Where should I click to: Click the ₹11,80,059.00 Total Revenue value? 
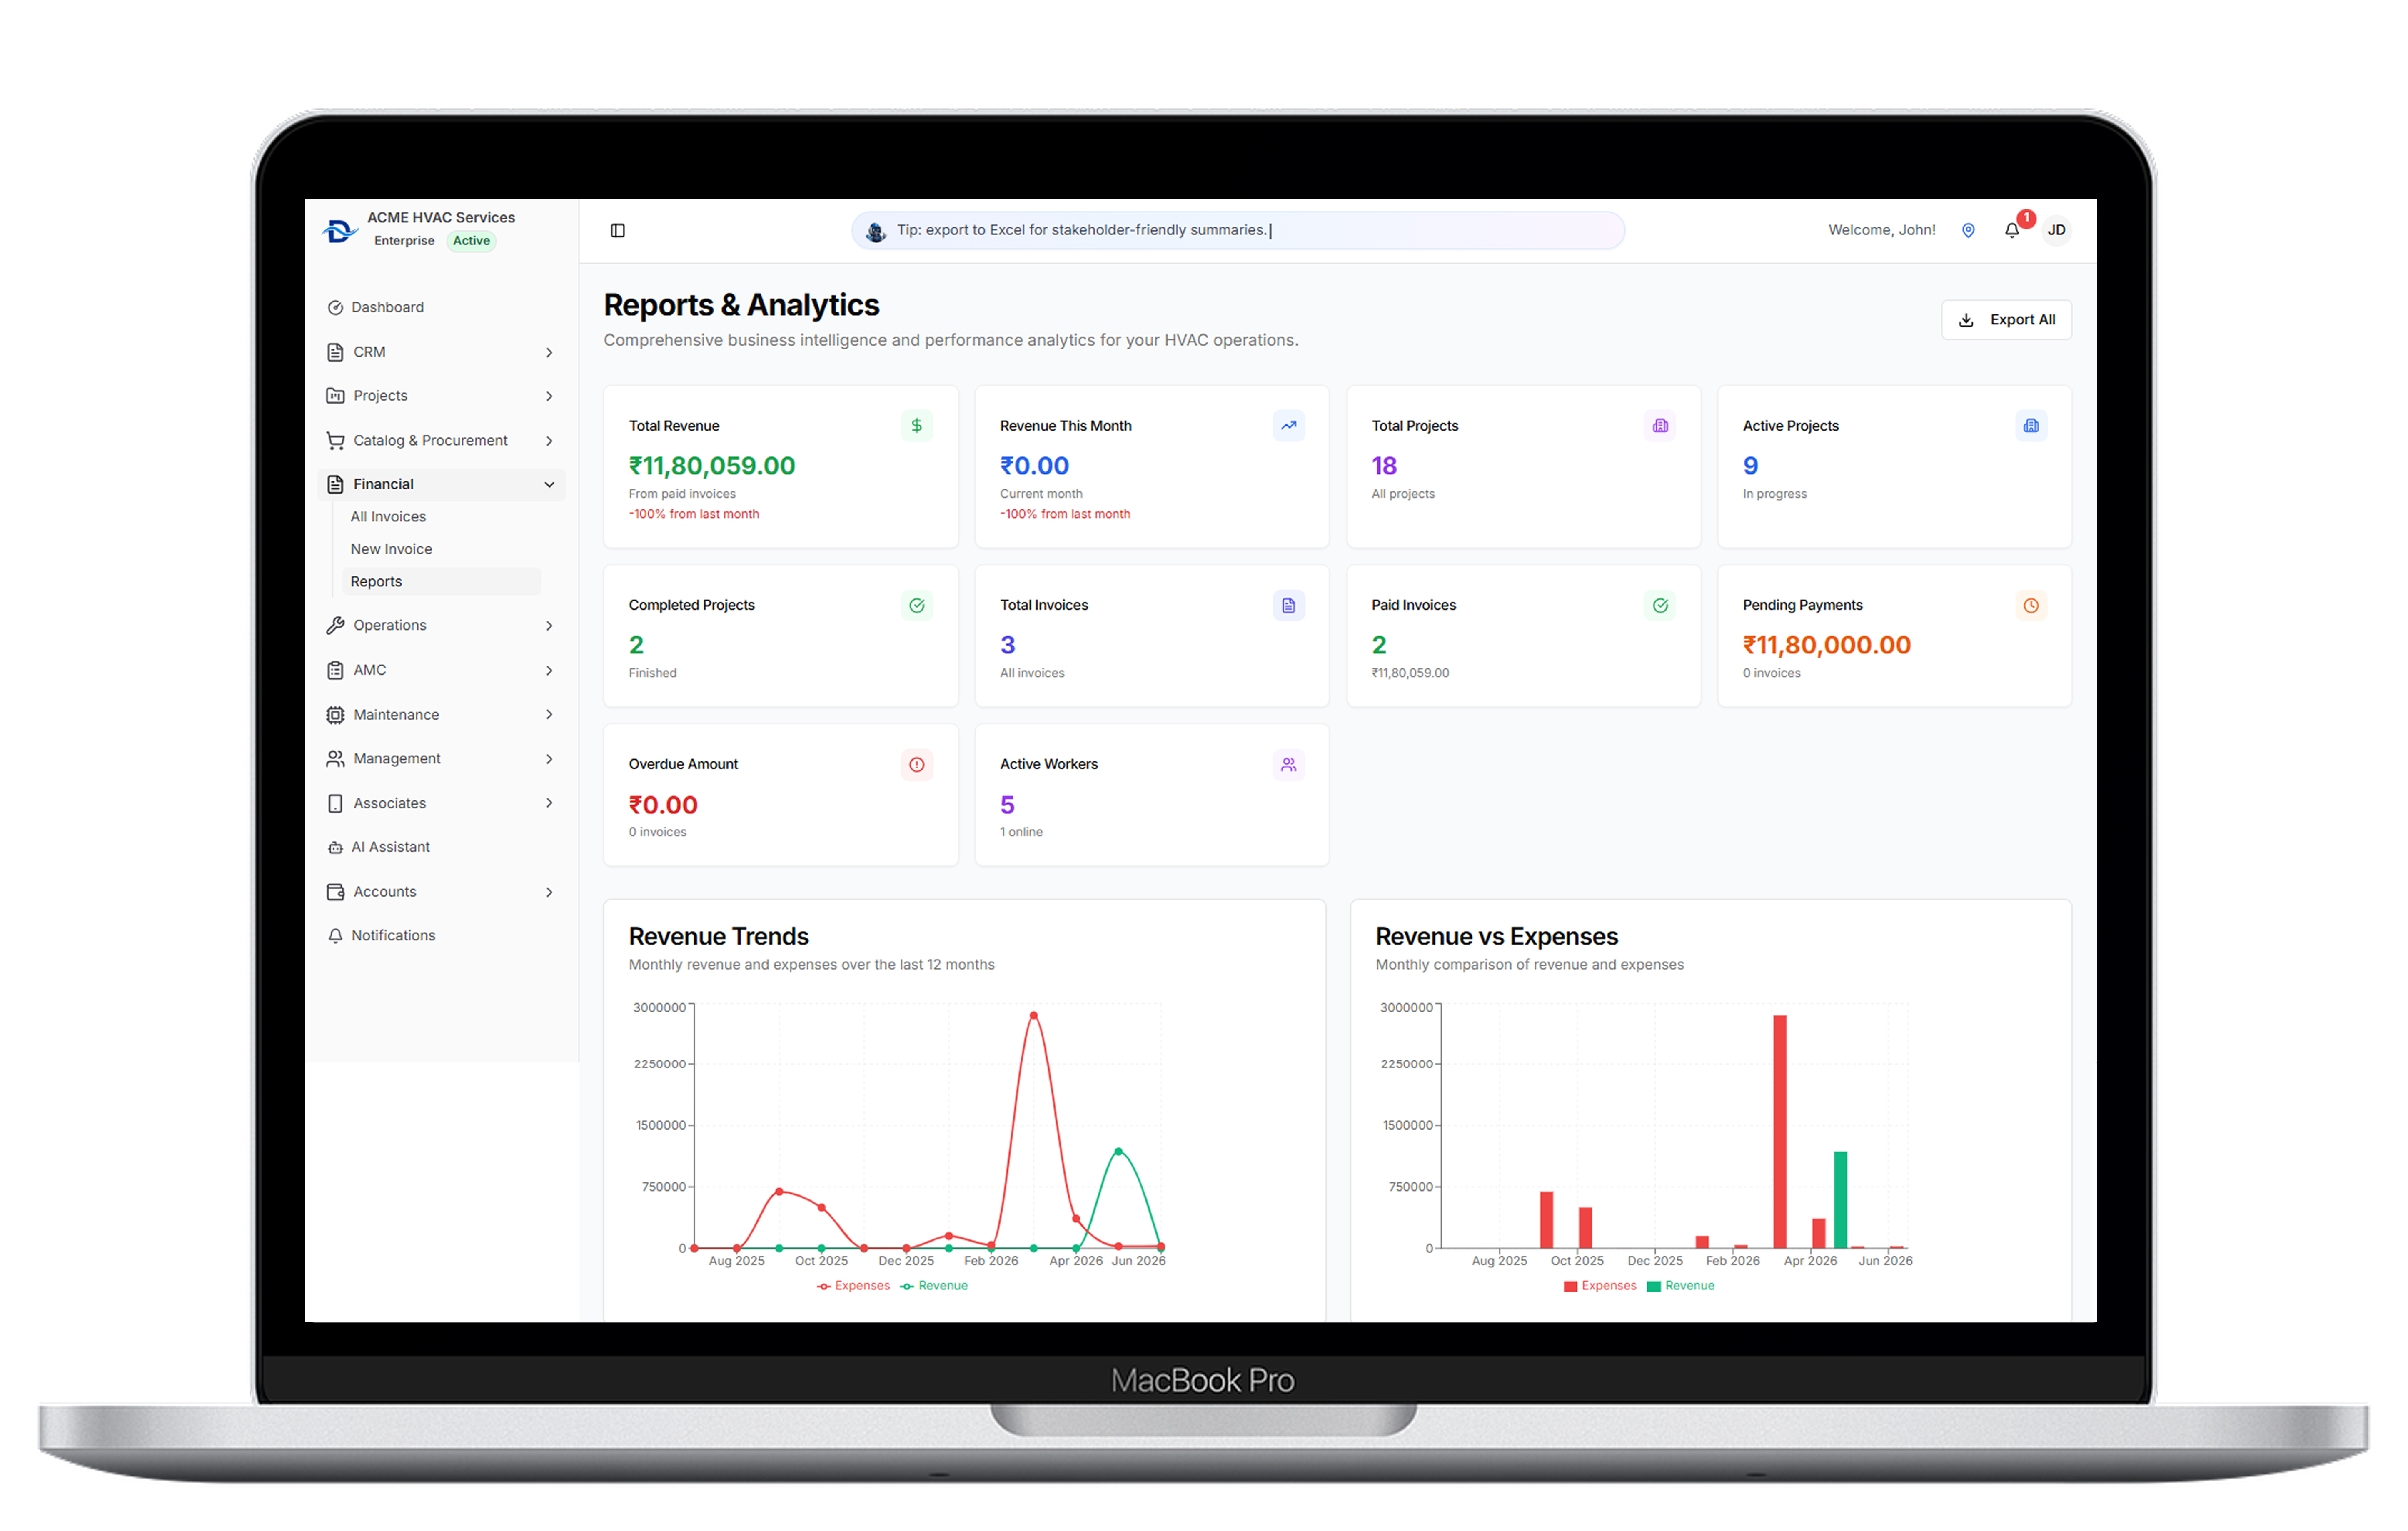tap(712, 466)
